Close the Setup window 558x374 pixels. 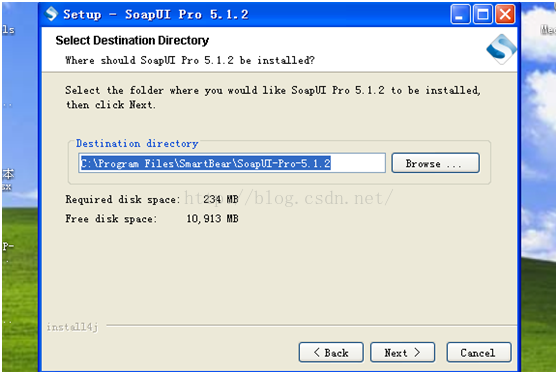[505, 15]
